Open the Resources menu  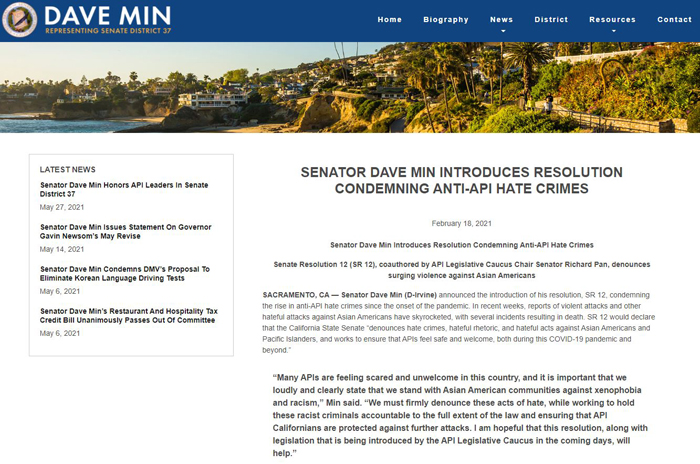point(612,20)
